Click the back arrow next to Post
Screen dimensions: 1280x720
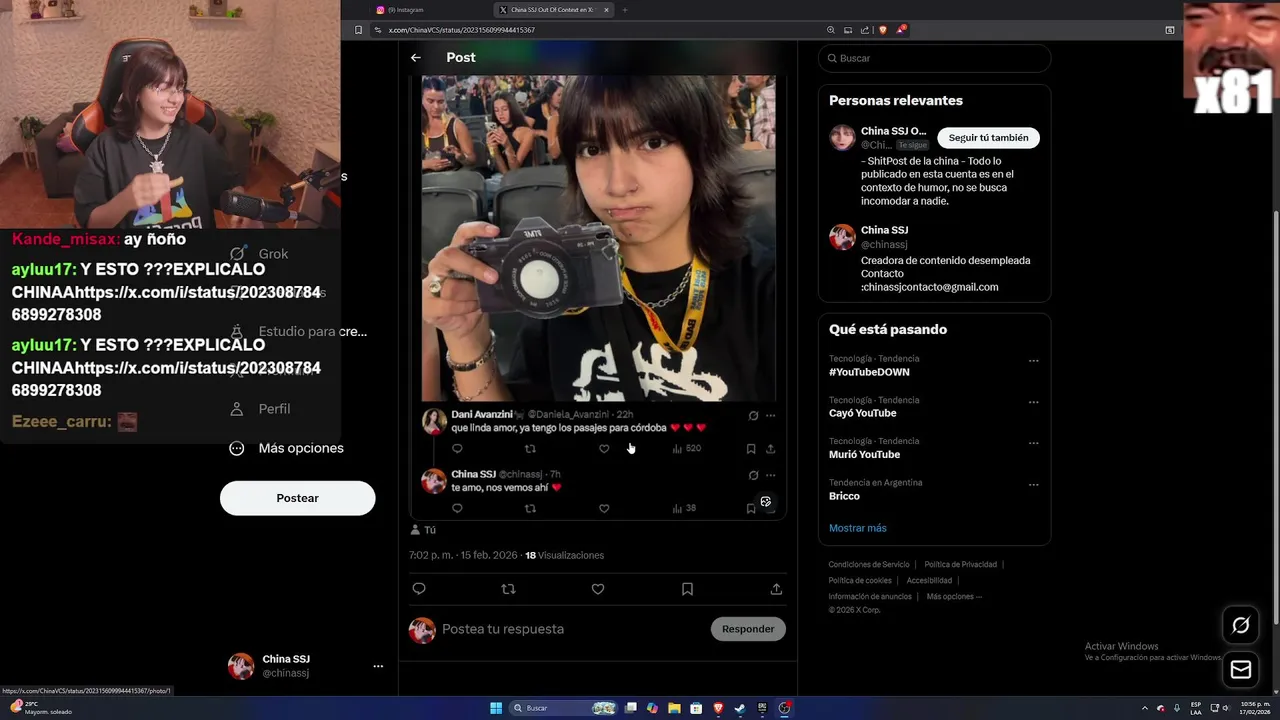click(x=415, y=58)
